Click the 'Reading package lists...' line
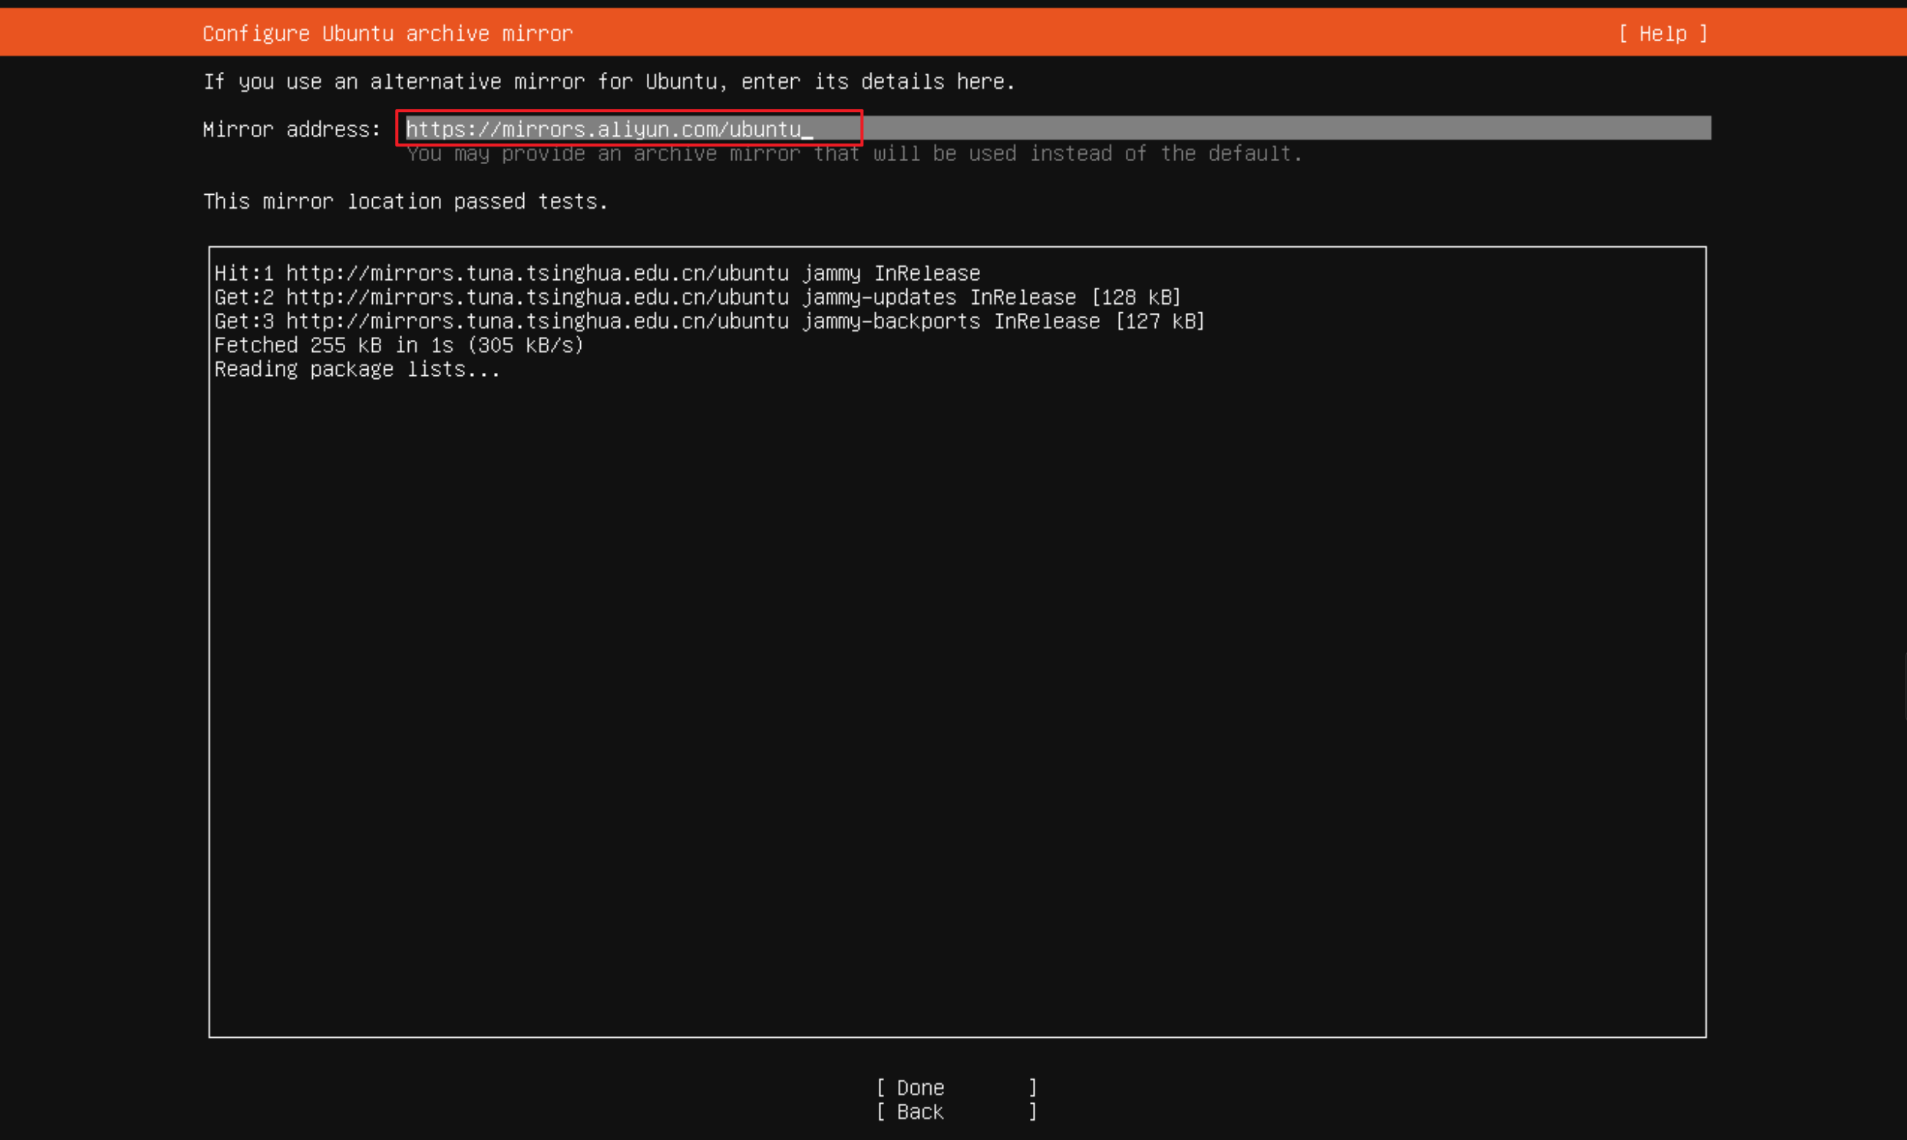 click(357, 369)
